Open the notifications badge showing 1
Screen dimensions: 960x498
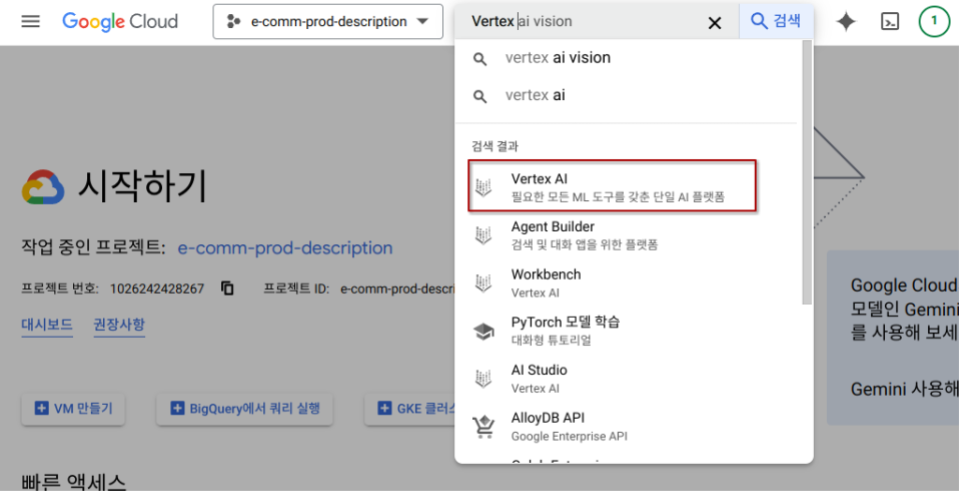(934, 21)
